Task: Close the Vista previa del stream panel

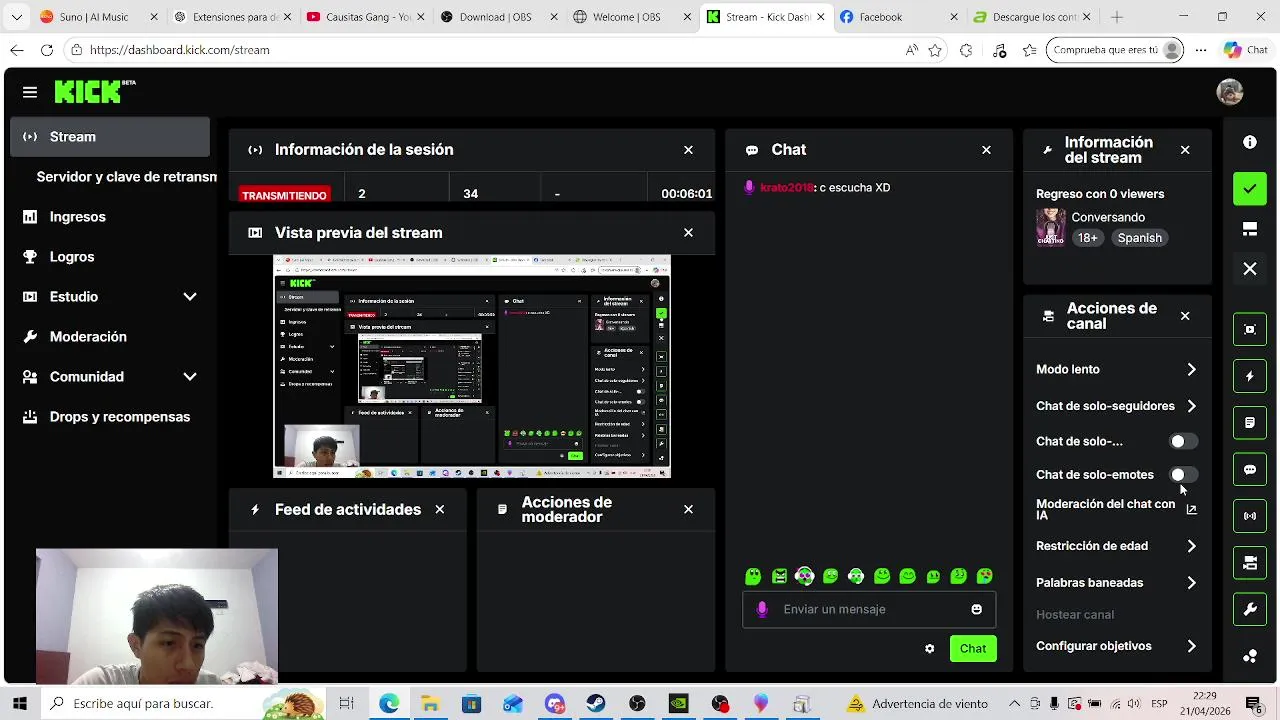Action: (688, 233)
